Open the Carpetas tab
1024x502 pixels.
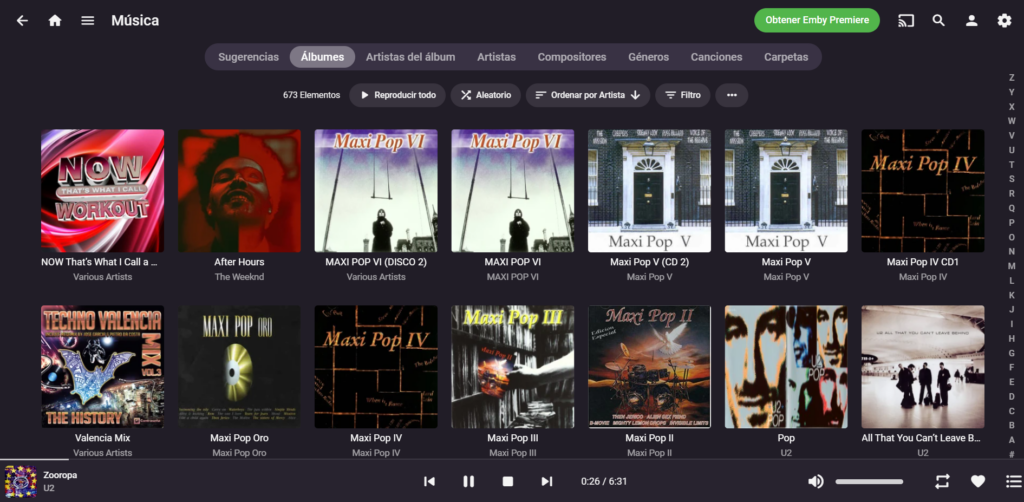click(x=786, y=57)
